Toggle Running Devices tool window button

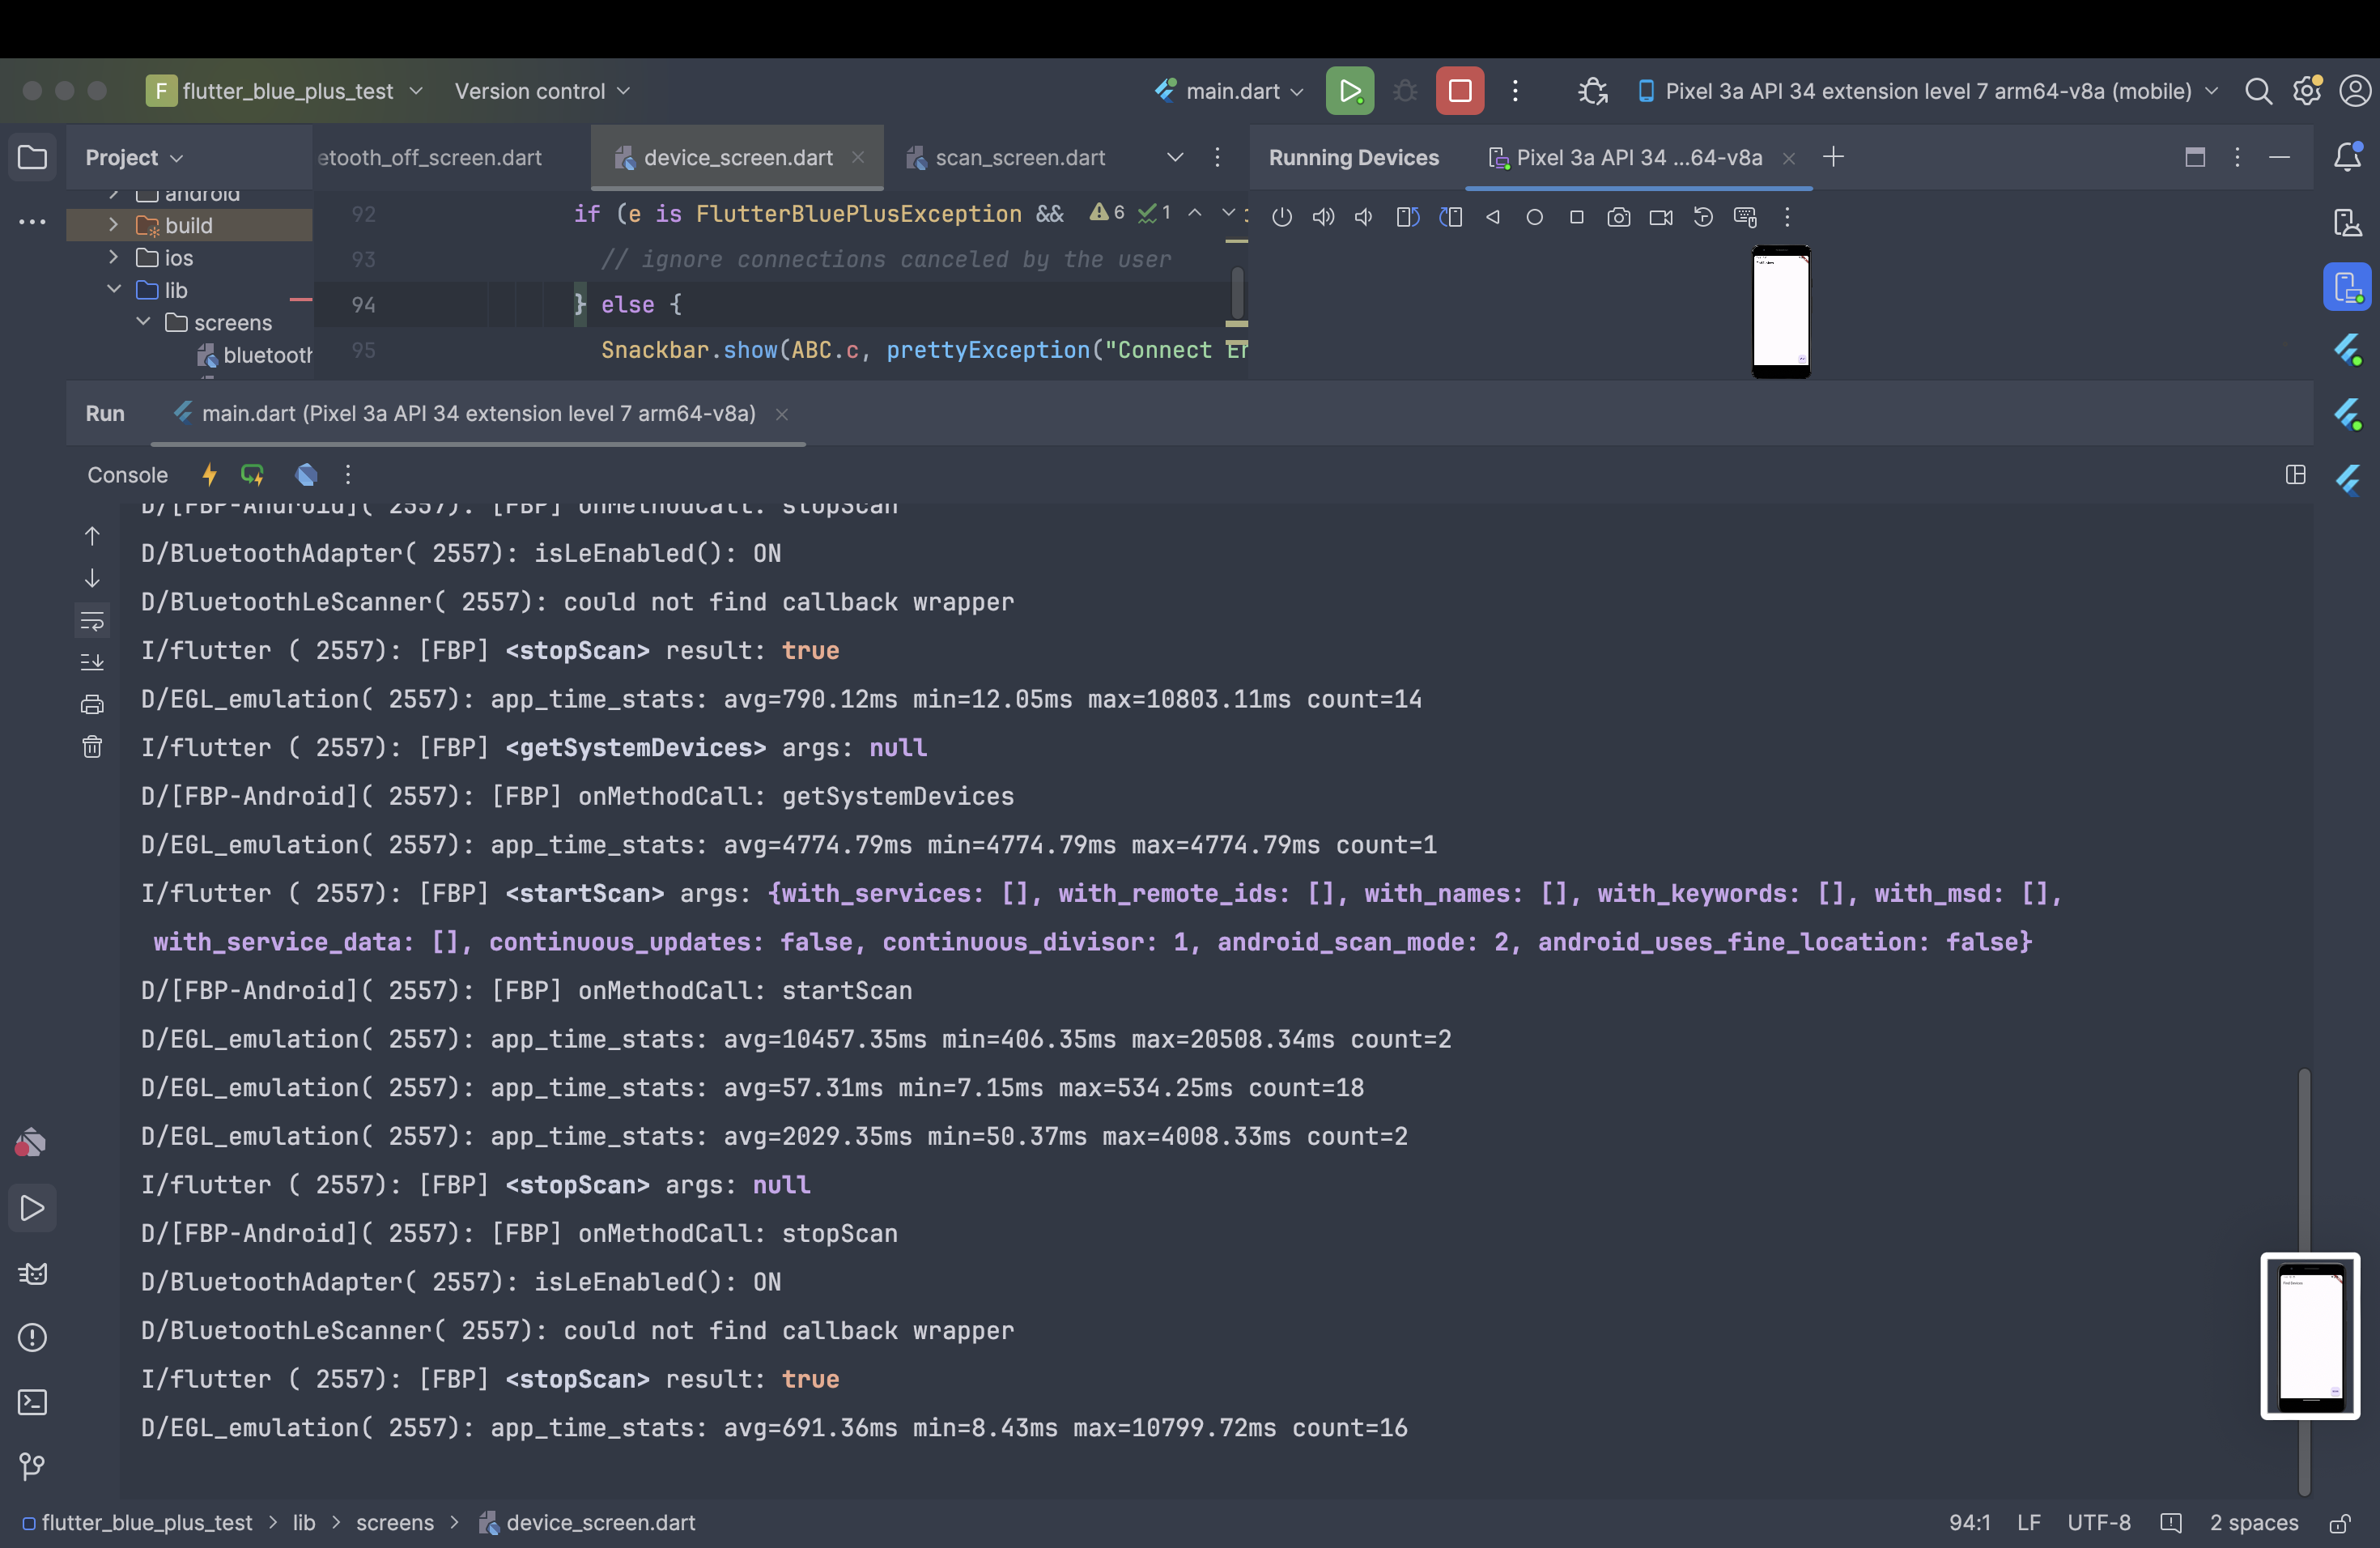point(2347,288)
